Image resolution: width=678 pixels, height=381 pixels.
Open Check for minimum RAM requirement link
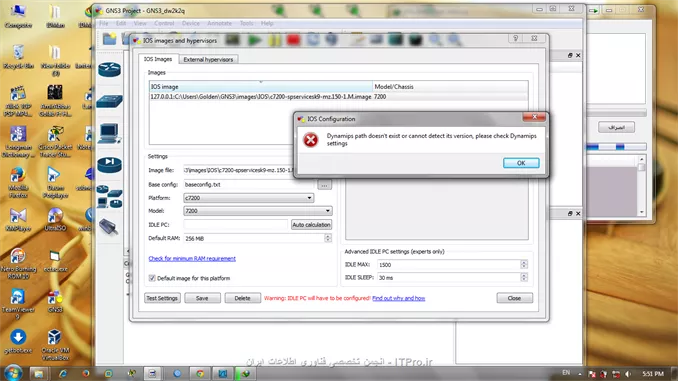click(x=192, y=259)
